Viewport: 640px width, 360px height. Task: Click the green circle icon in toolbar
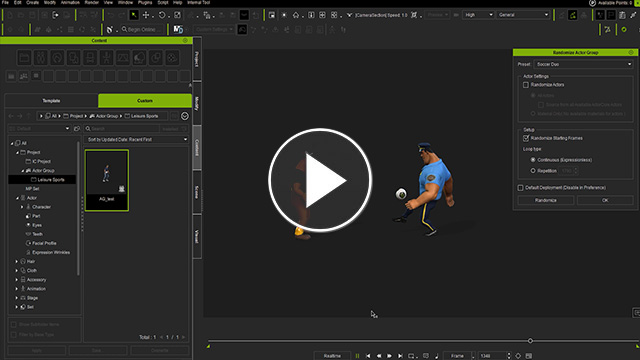(624, 29)
